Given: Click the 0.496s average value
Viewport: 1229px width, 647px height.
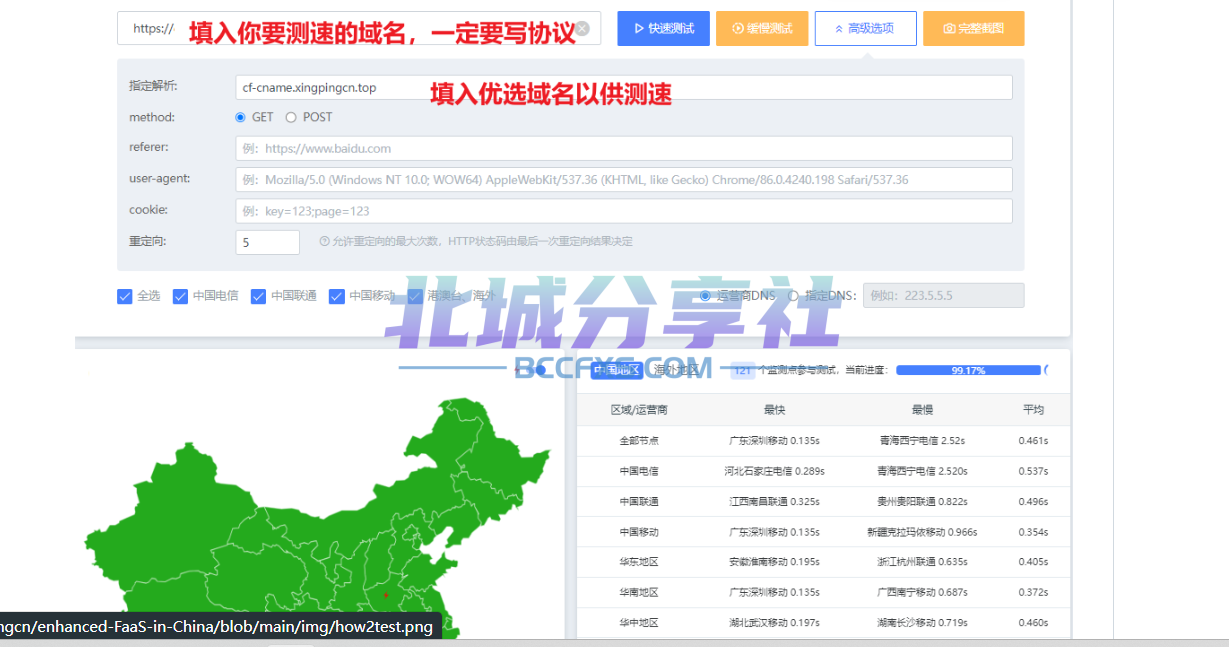Looking at the screenshot, I should point(1033,501).
